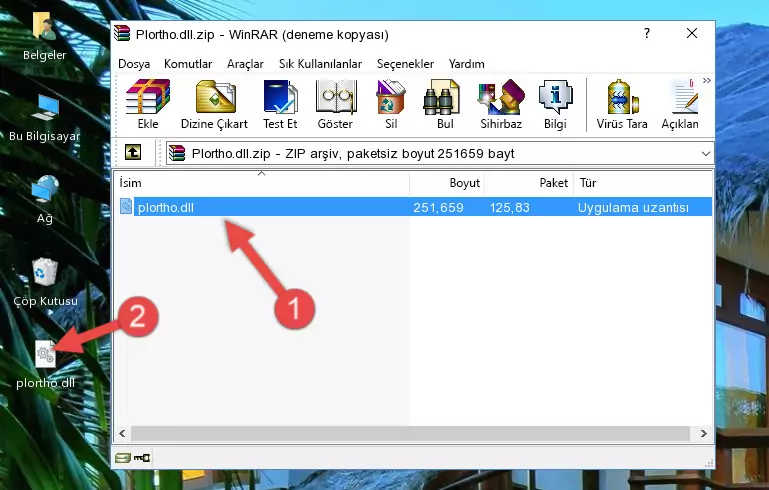Open the Yardım menu
The height and width of the screenshot is (490, 769).
click(466, 64)
